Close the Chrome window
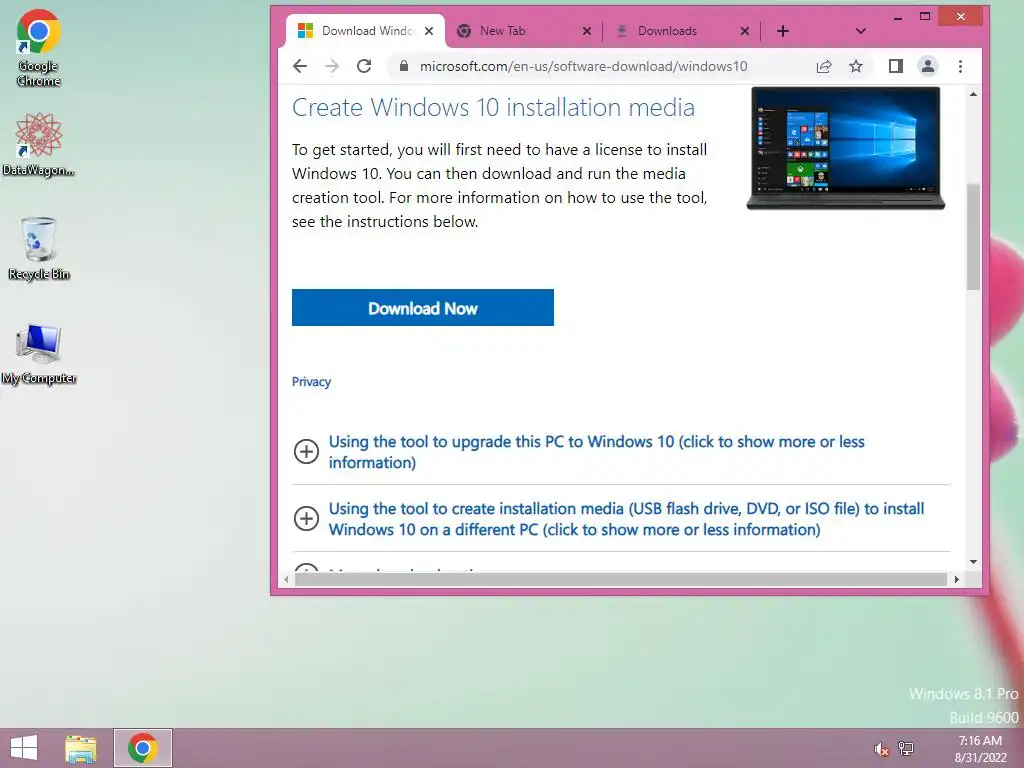The width and height of the screenshot is (1024, 768). (x=961, y=17)
